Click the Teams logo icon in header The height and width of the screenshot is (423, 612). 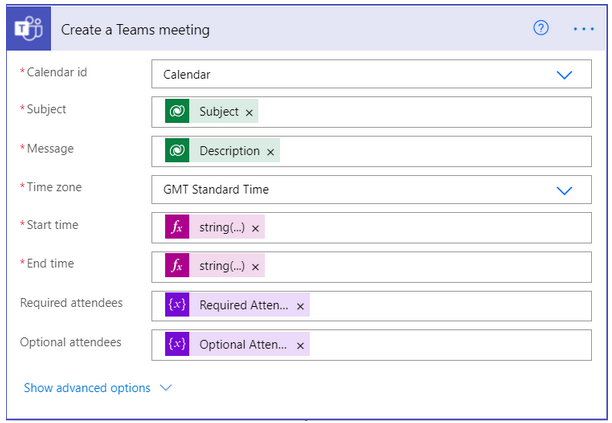[27, 29]
